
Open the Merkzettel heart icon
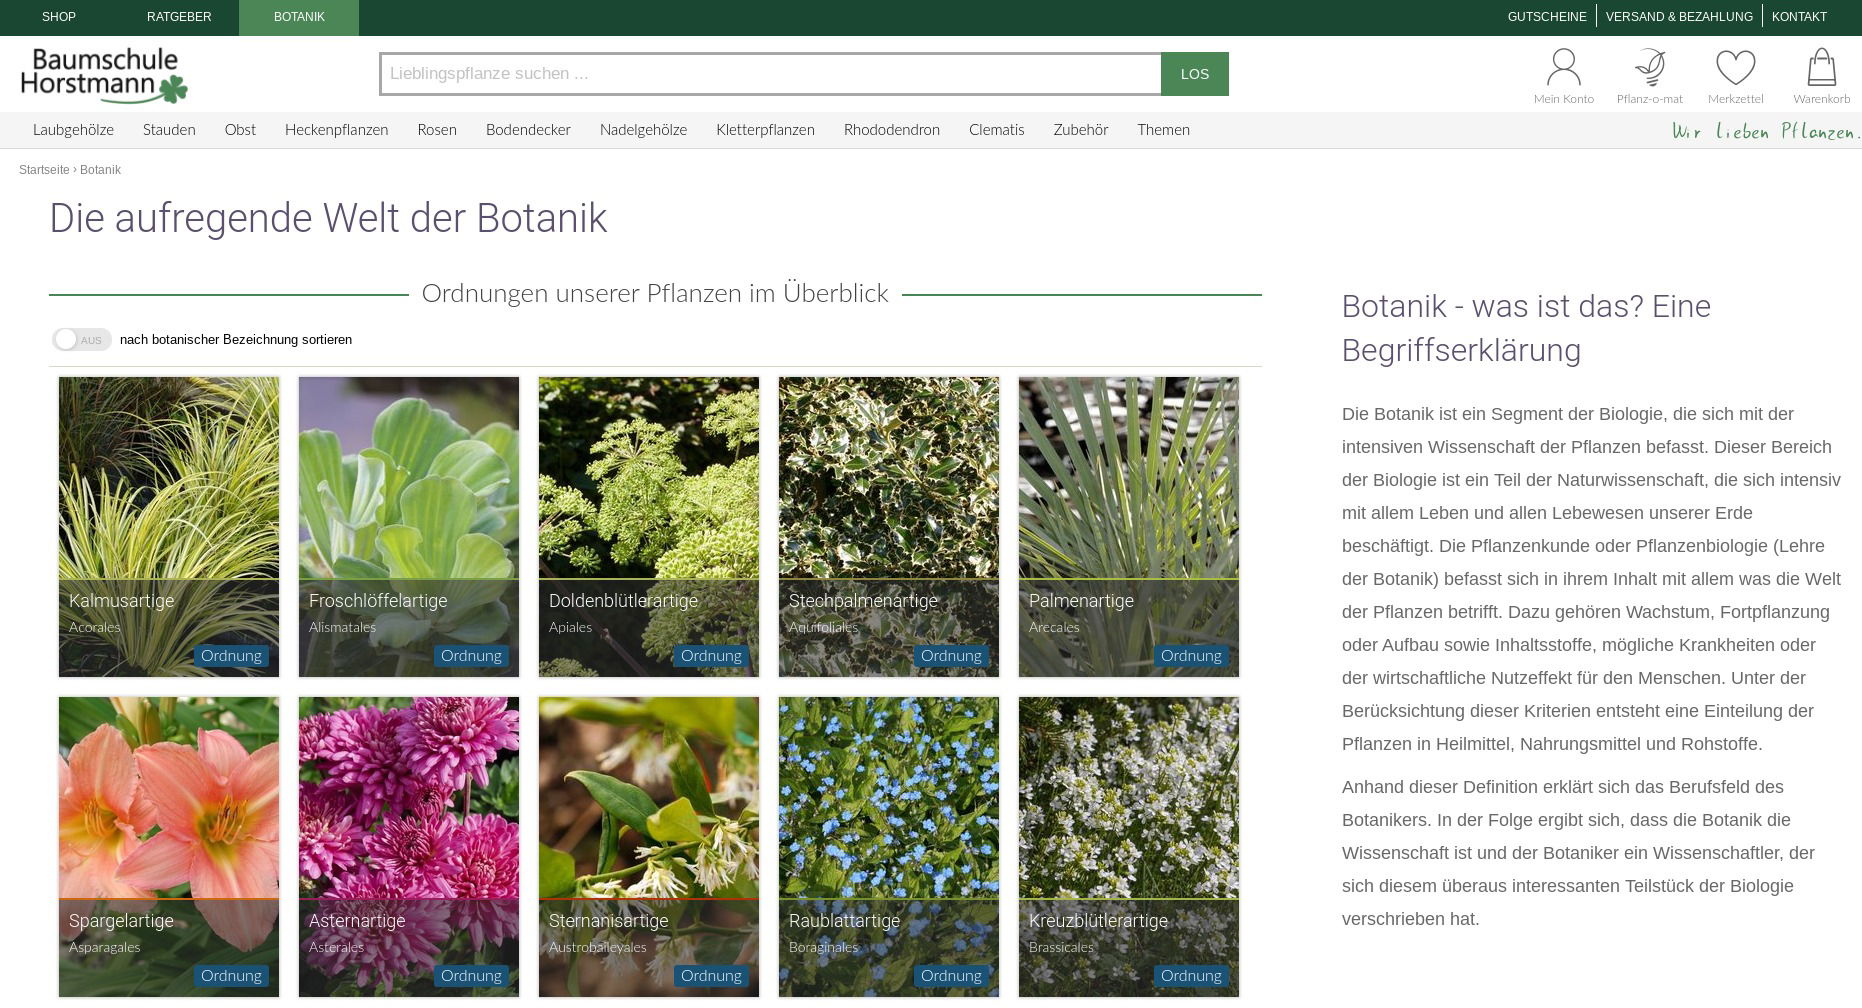[1735, 75]
